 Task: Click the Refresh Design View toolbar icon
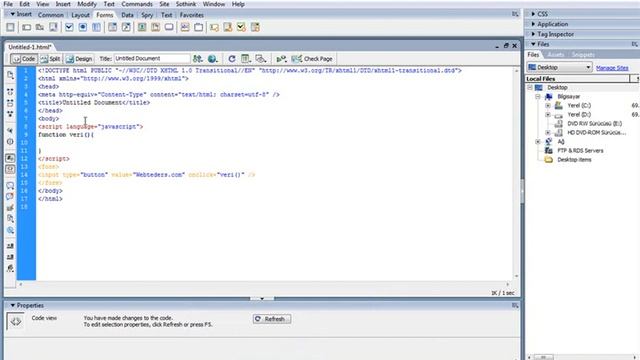pos(232,59)
